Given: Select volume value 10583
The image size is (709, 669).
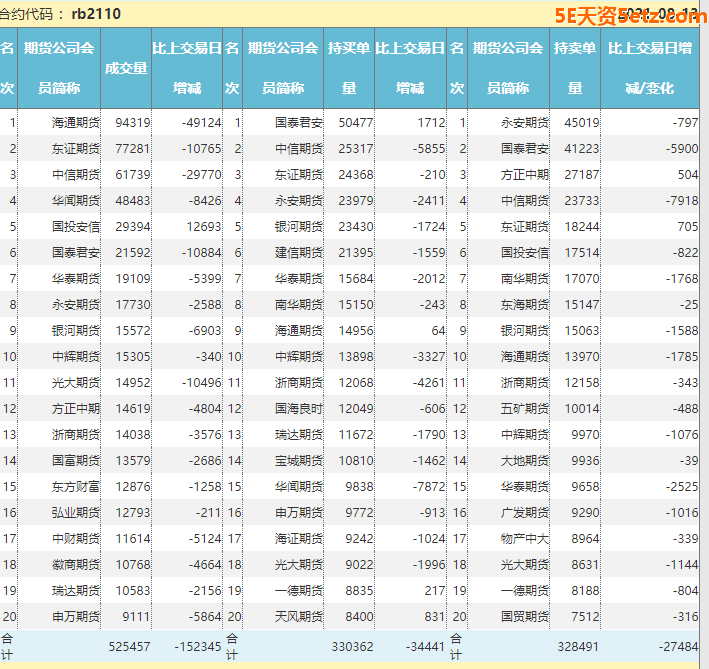Looking at the screenshot, I should click(132, 591).
